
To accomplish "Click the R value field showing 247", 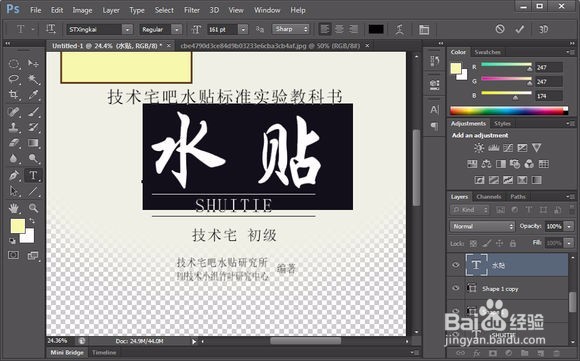I will click(549, 67).
